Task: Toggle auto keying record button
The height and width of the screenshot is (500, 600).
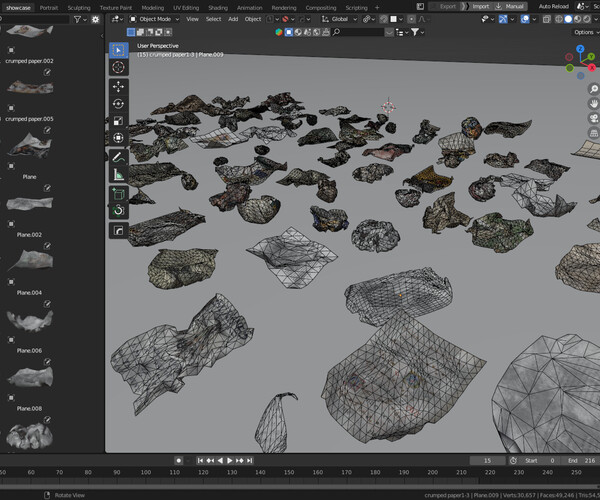Action: click(x=179, y=461)
